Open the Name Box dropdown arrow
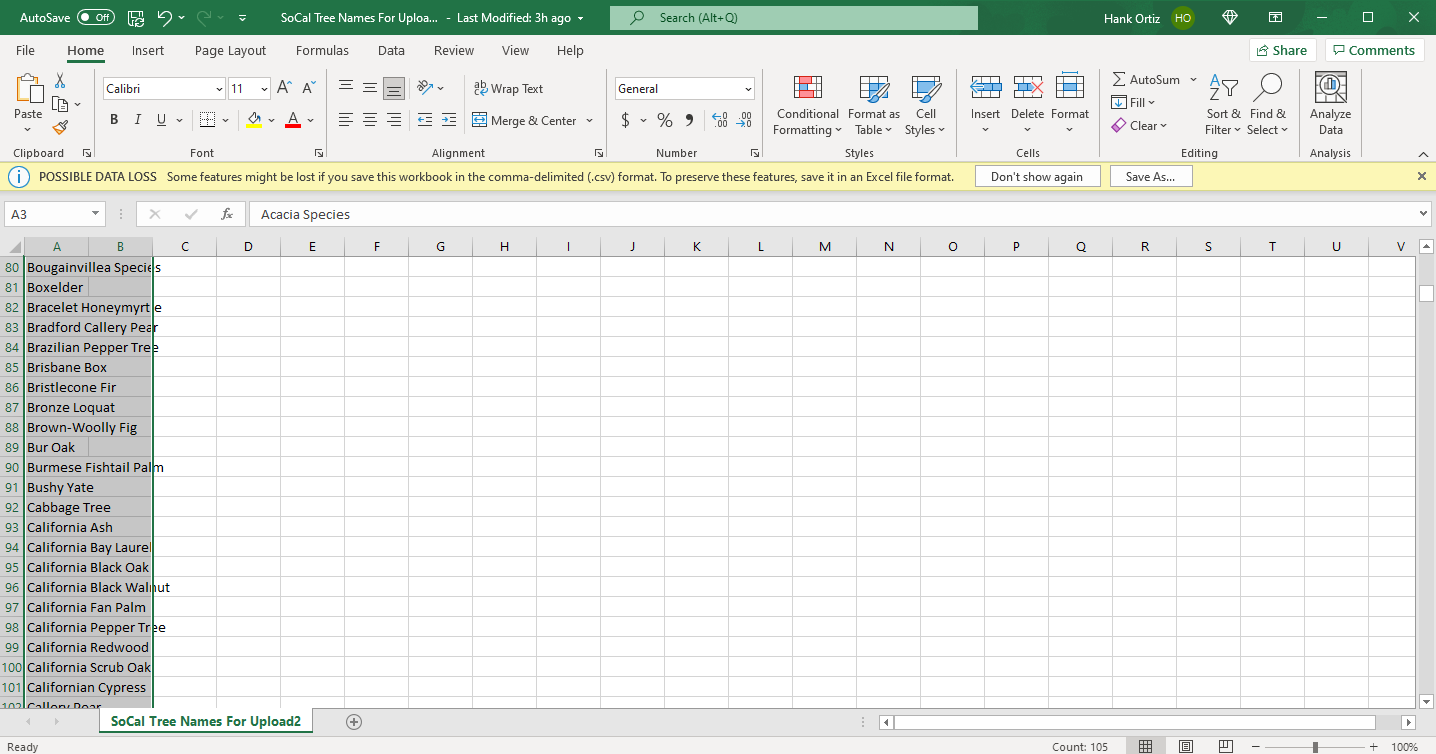This screenshot has width=1436, height=754. [96, 214]
